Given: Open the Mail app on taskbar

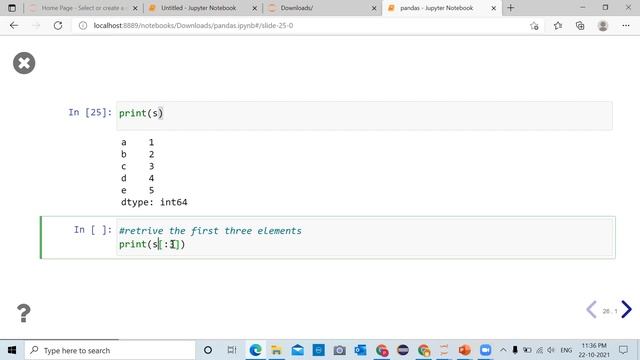Looking at the screenshot, I should pos(298,350).
